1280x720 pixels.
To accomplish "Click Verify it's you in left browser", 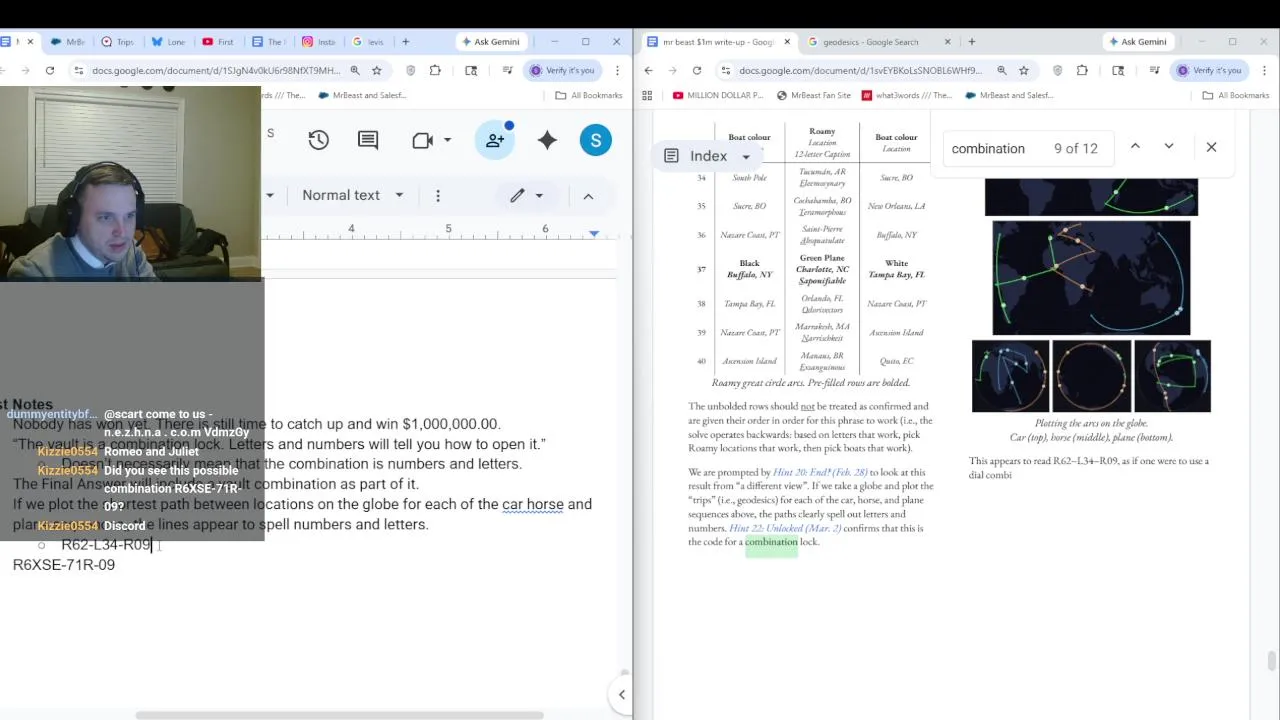I will (x=562, y=70).
